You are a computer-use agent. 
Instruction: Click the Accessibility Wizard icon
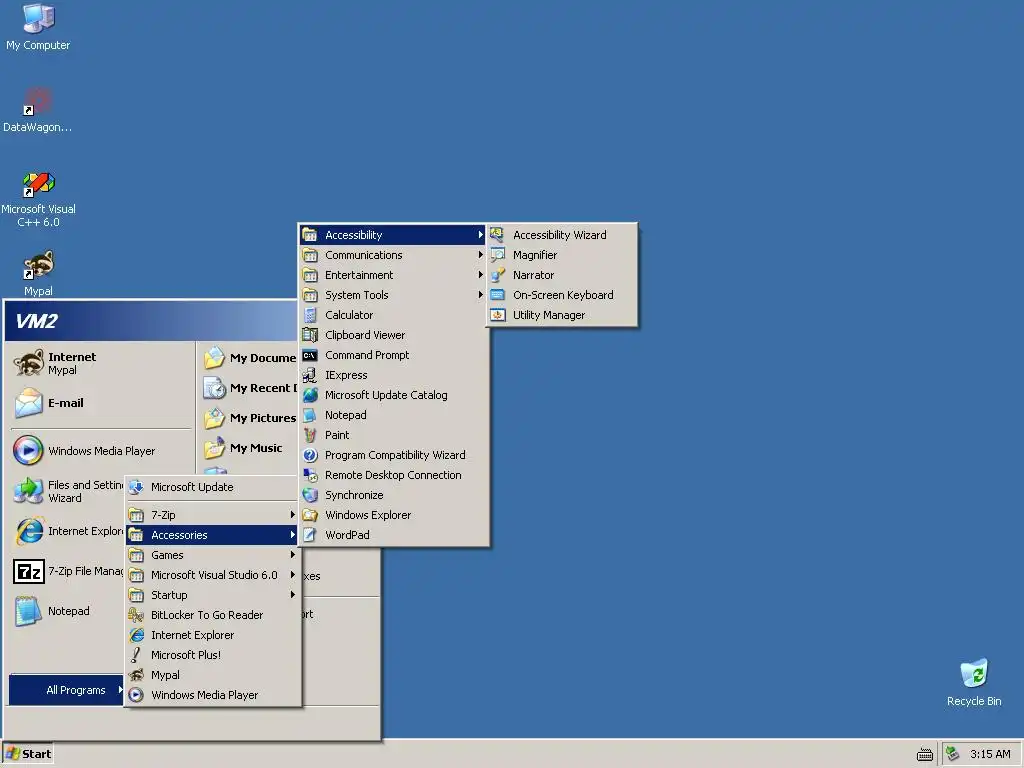498,234
